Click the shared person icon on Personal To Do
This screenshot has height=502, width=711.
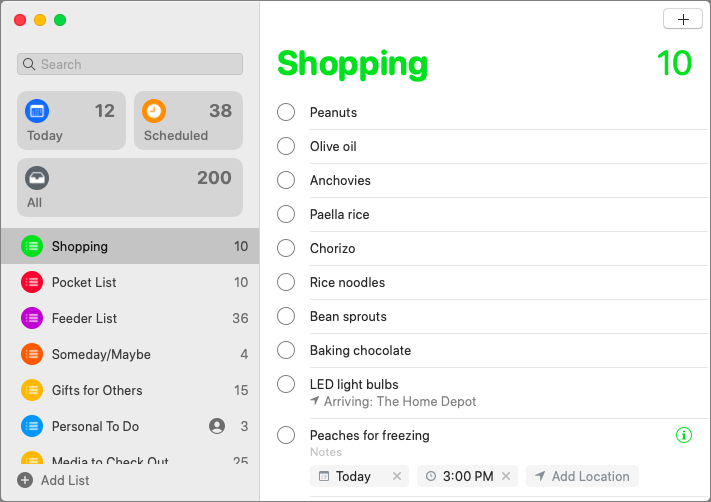217,426
